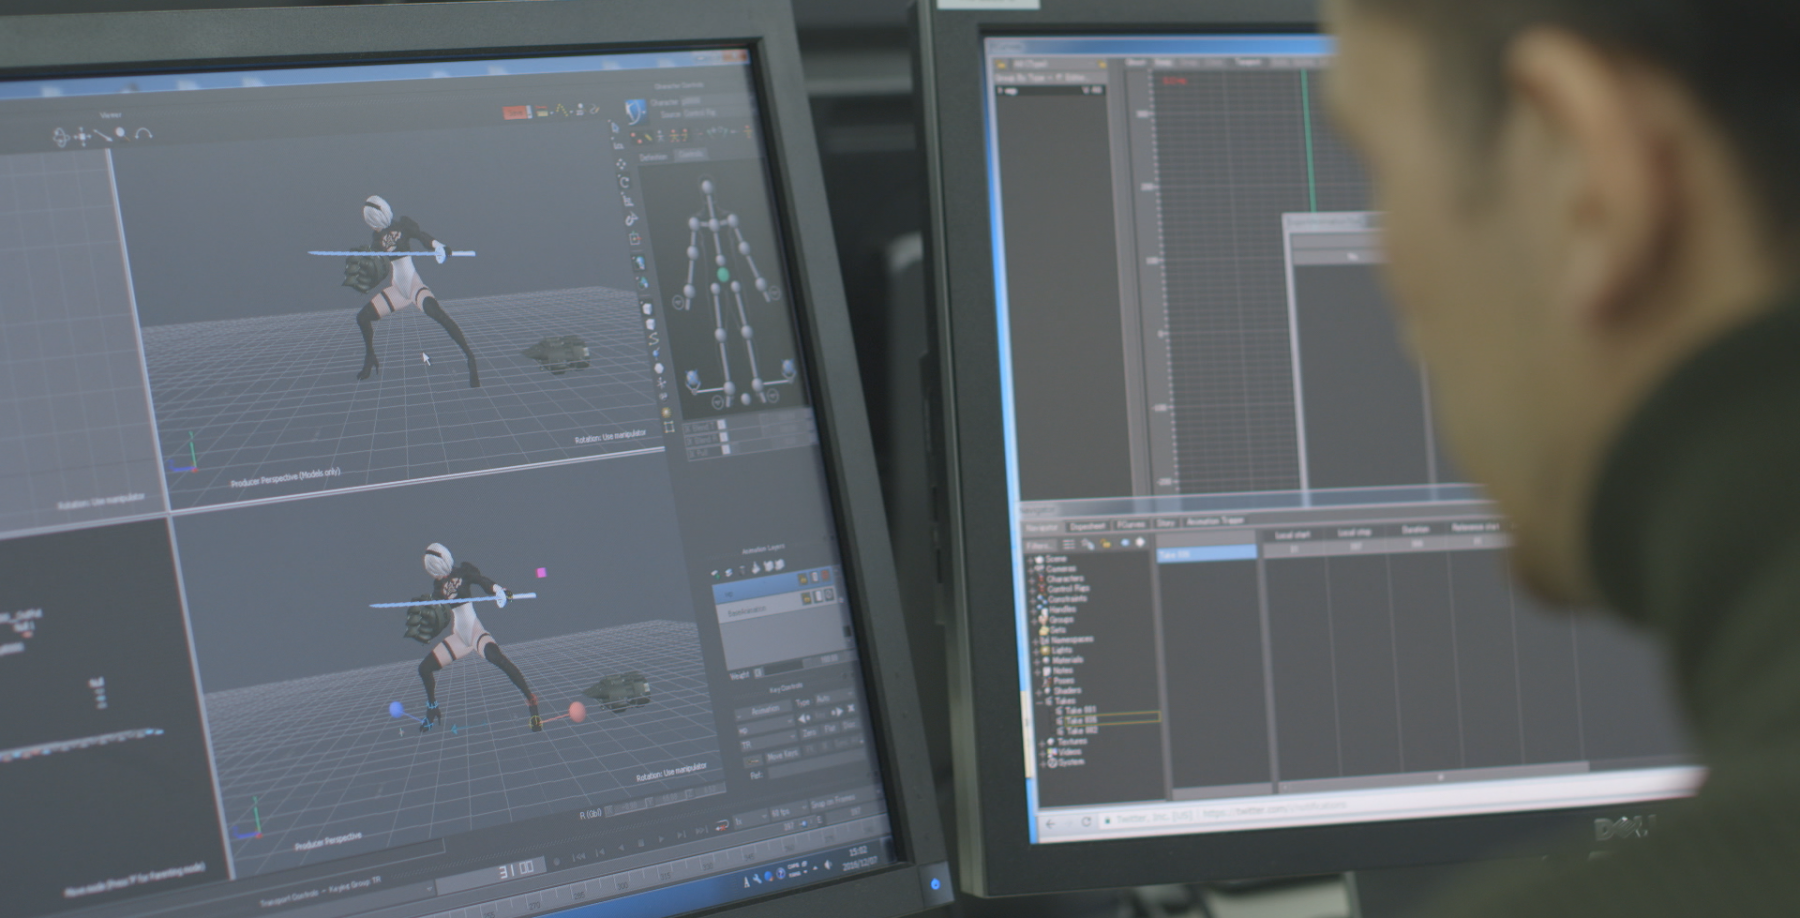Toggle the red mute icon on selected layer
Image resolution: width=1800 pixels, height=918 pixels.
click(826, 576)
